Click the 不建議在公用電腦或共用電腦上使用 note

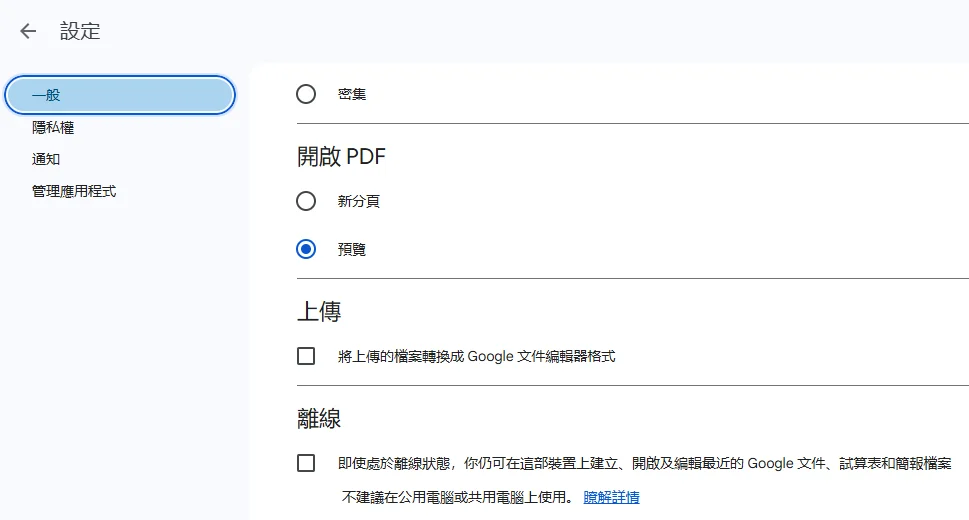[x=457, y=497]
